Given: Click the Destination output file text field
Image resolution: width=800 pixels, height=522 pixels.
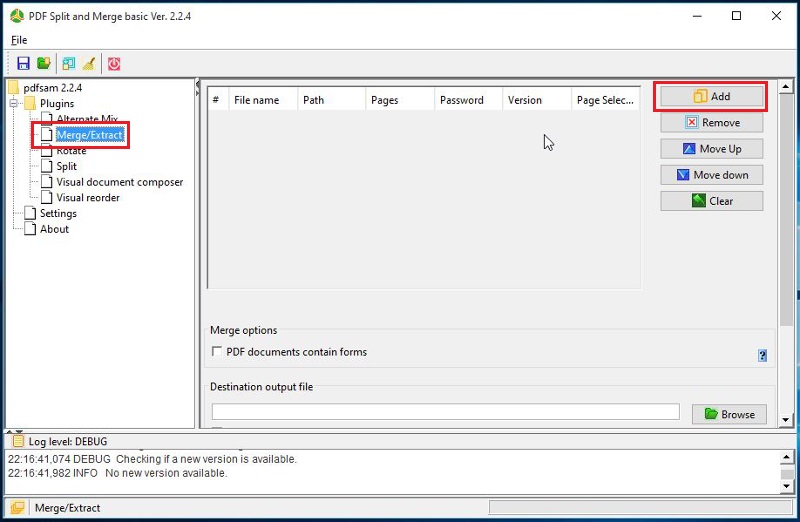Looking at the screenshot, I should point(445,412).
